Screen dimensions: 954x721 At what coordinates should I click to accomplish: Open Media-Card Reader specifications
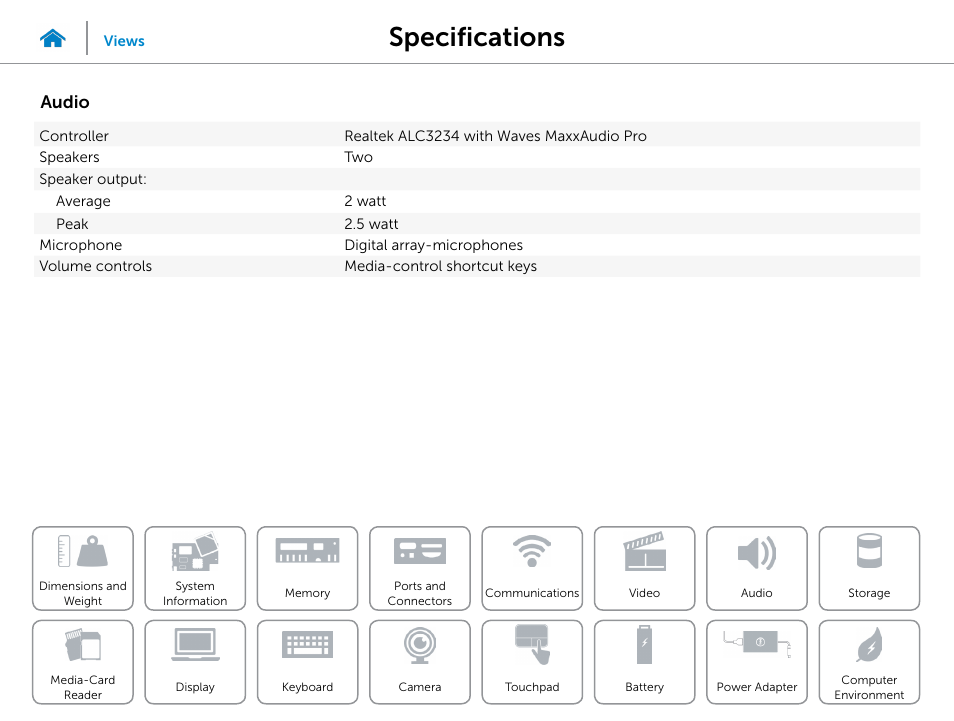pos(83,662)
